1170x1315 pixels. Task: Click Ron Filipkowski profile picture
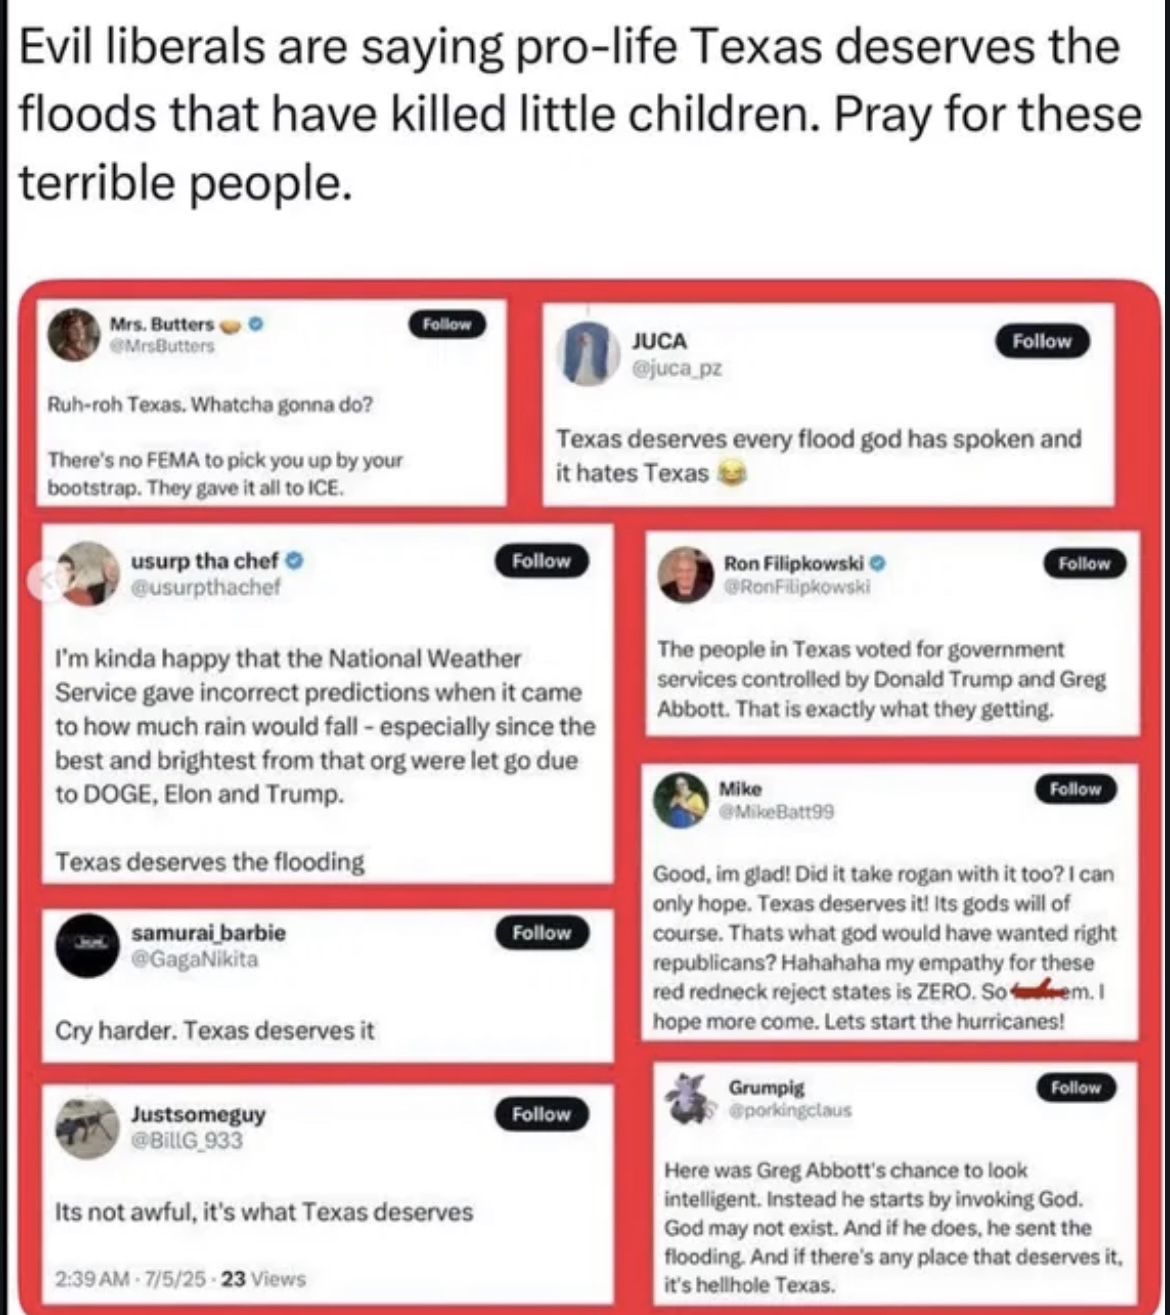click(686, 575)
